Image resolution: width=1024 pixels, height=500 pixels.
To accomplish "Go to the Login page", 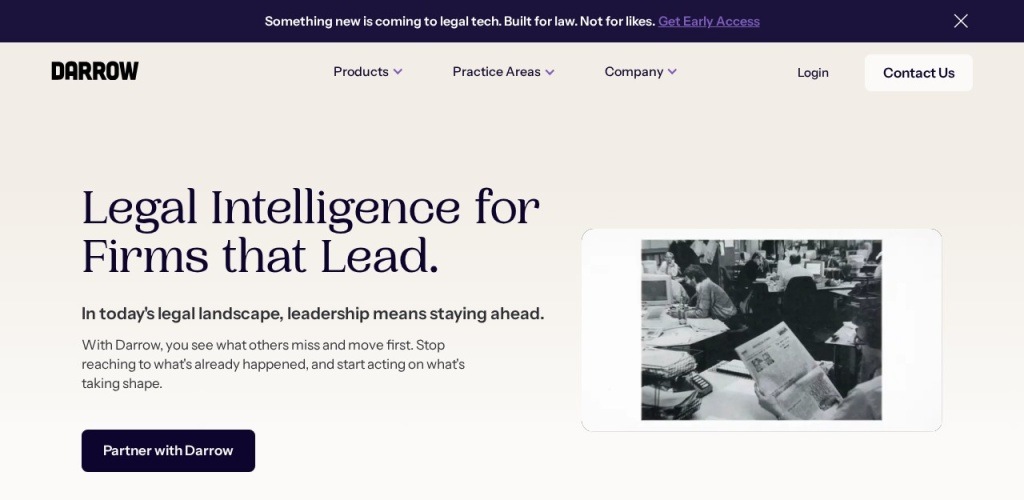I will [x=812, y=72].
